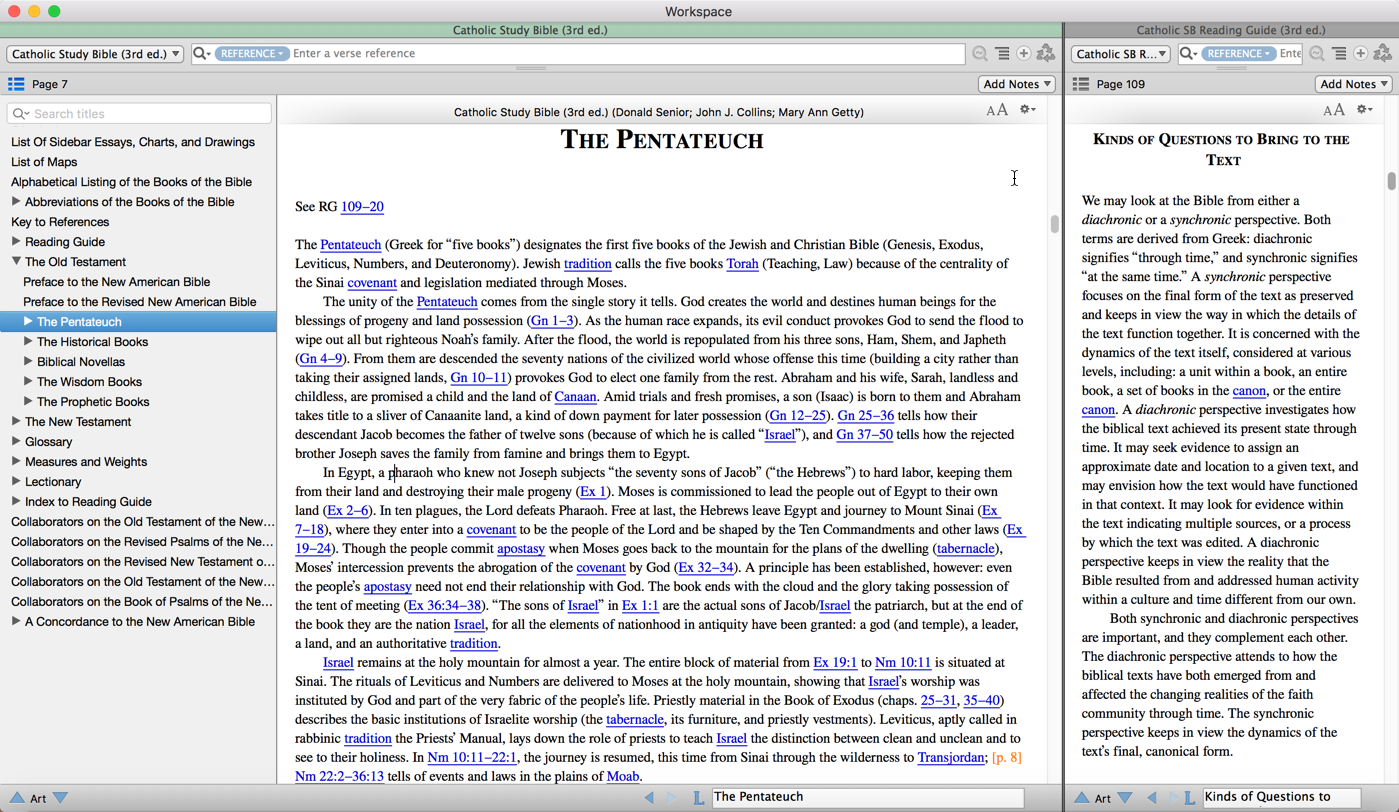Switch to Catholic Study Bible (3rd ed.) tab
Image resolution: width=1399 pixels, height=812 pixels.
tap(530, 30)
